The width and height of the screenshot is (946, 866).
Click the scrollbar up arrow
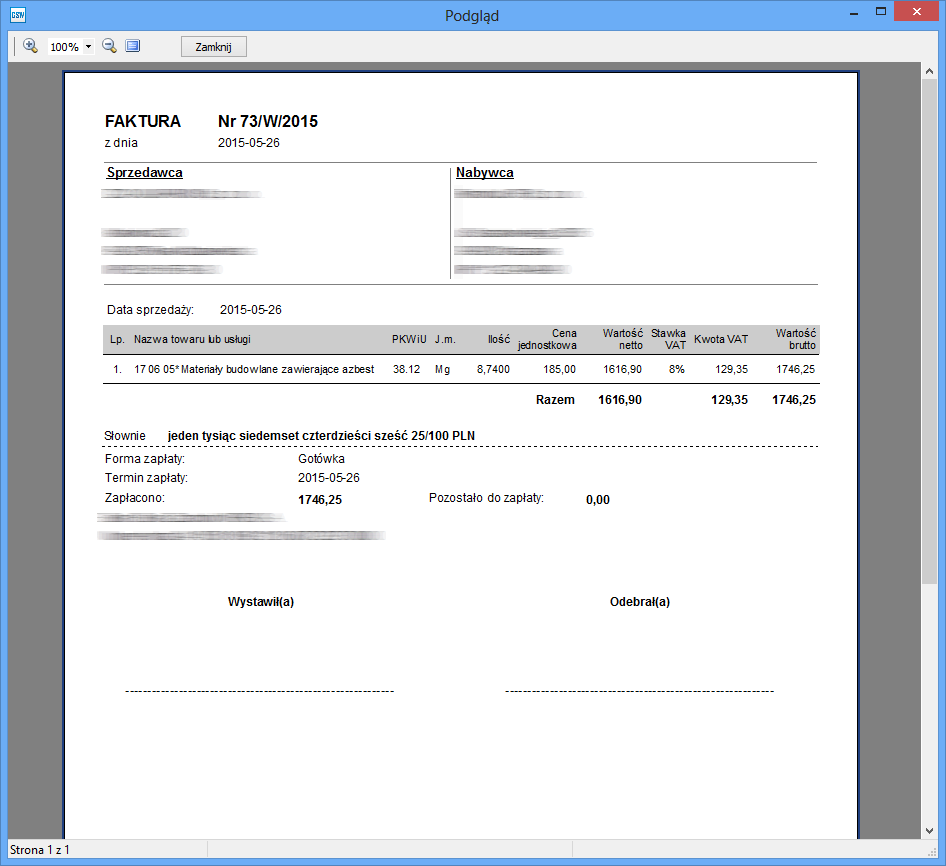click(929, 72)
